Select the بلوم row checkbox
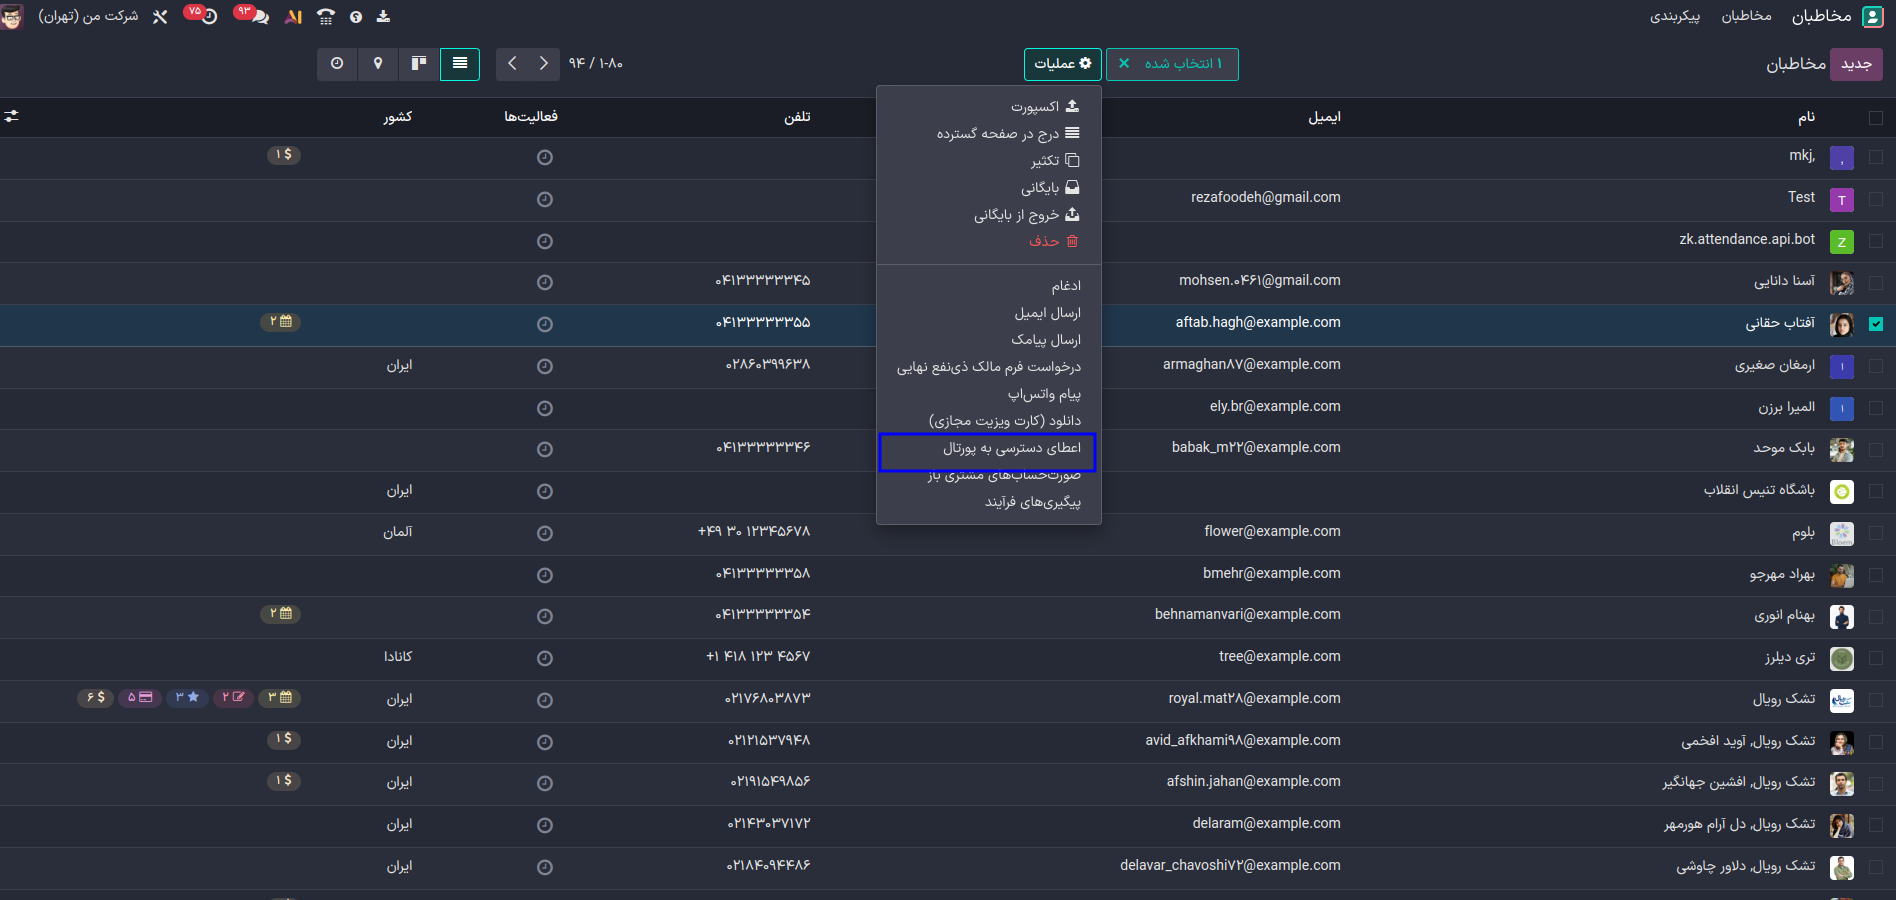Image resolution: width=1896 pixels, height=900 pixels. 1876,533
